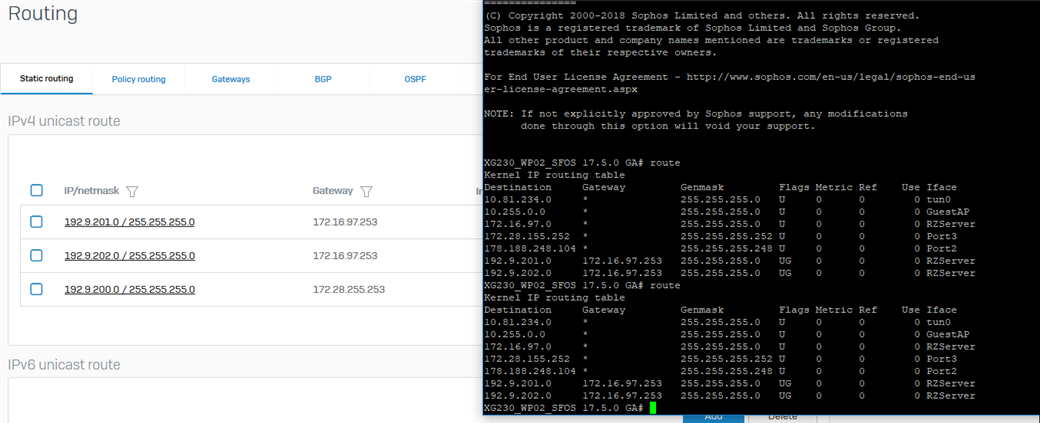This screenshot has width=1040, height=423.
Task: Switch to the BGP tab
Action: pos(323,80)
